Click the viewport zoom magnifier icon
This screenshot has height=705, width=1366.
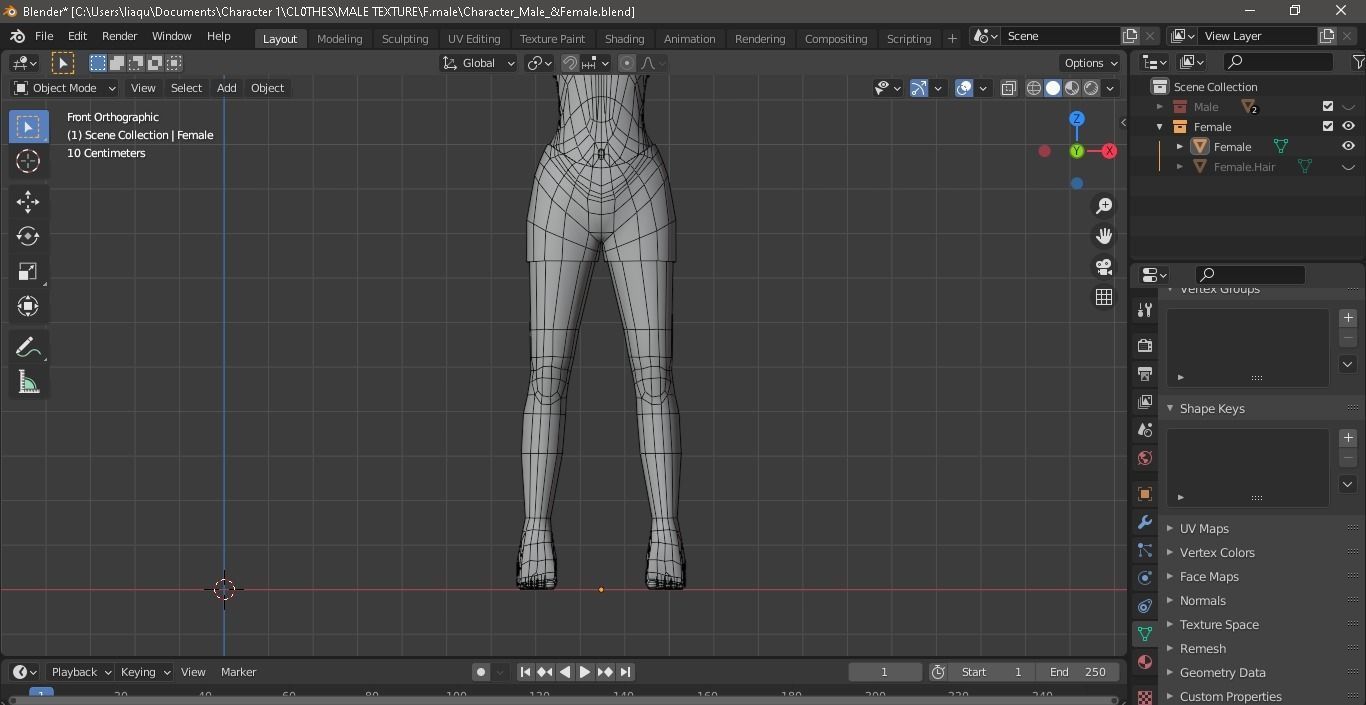(x=1104, y=206)
